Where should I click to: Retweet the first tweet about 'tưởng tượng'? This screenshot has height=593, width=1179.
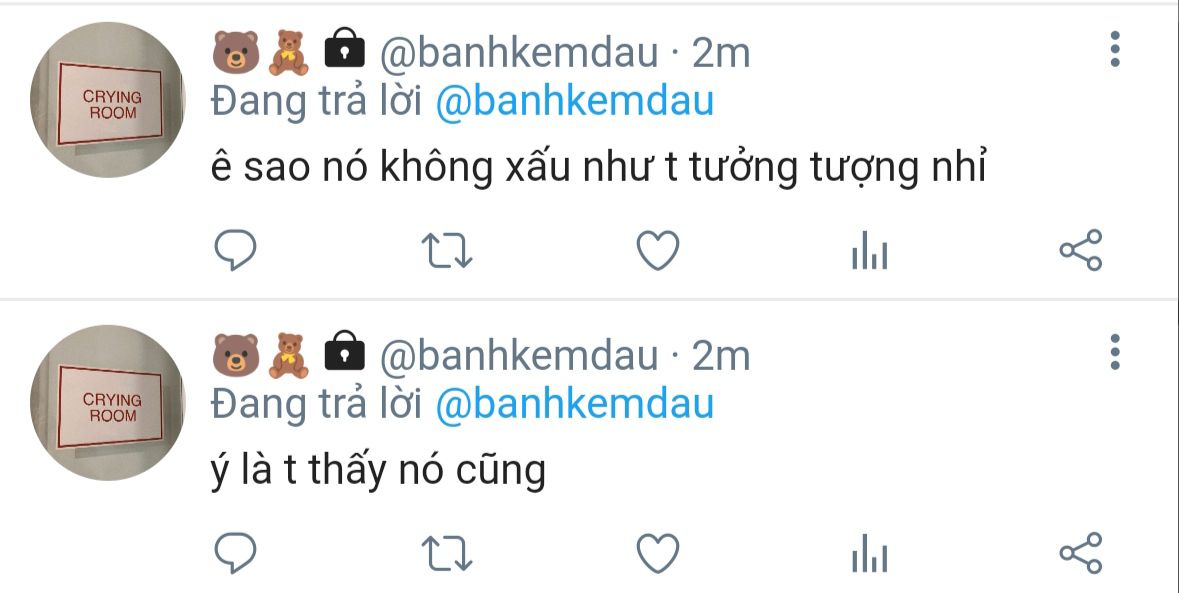pos(447,250)
